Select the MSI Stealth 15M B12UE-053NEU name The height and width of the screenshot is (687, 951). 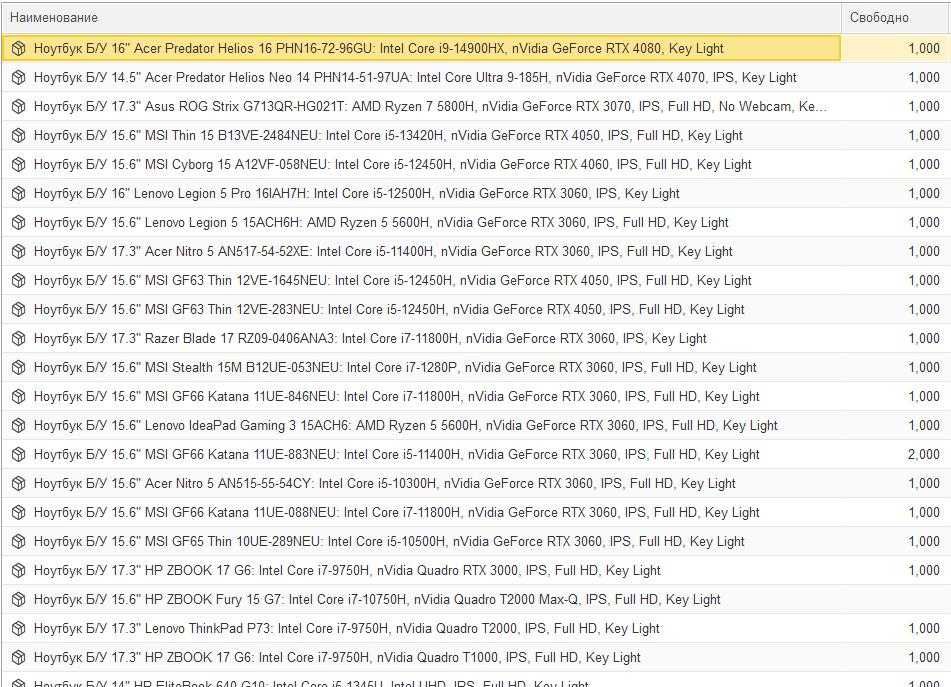pyautogui.click(x=395, y=367)
